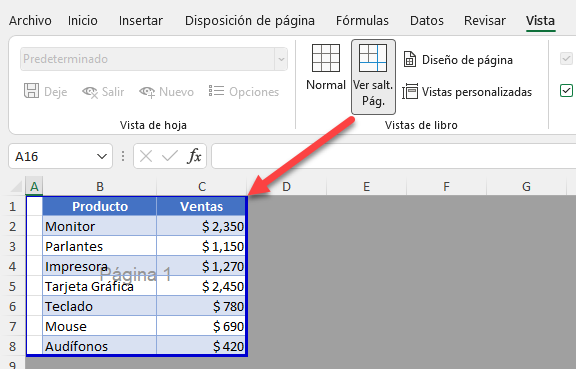The width and height of the screenshot is (576, 369).
Task: Select cell containing Tarjeta Gráfica
Action: (100, 286)
